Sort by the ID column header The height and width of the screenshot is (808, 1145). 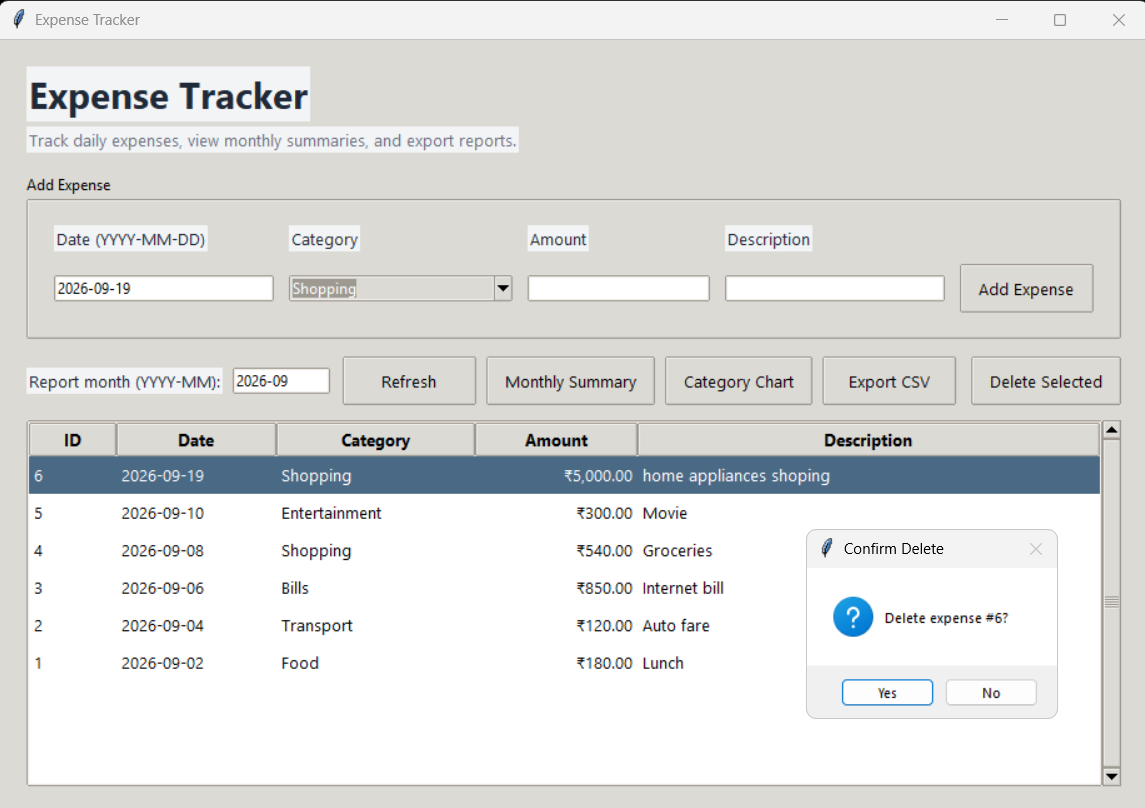tap(72, 440)
